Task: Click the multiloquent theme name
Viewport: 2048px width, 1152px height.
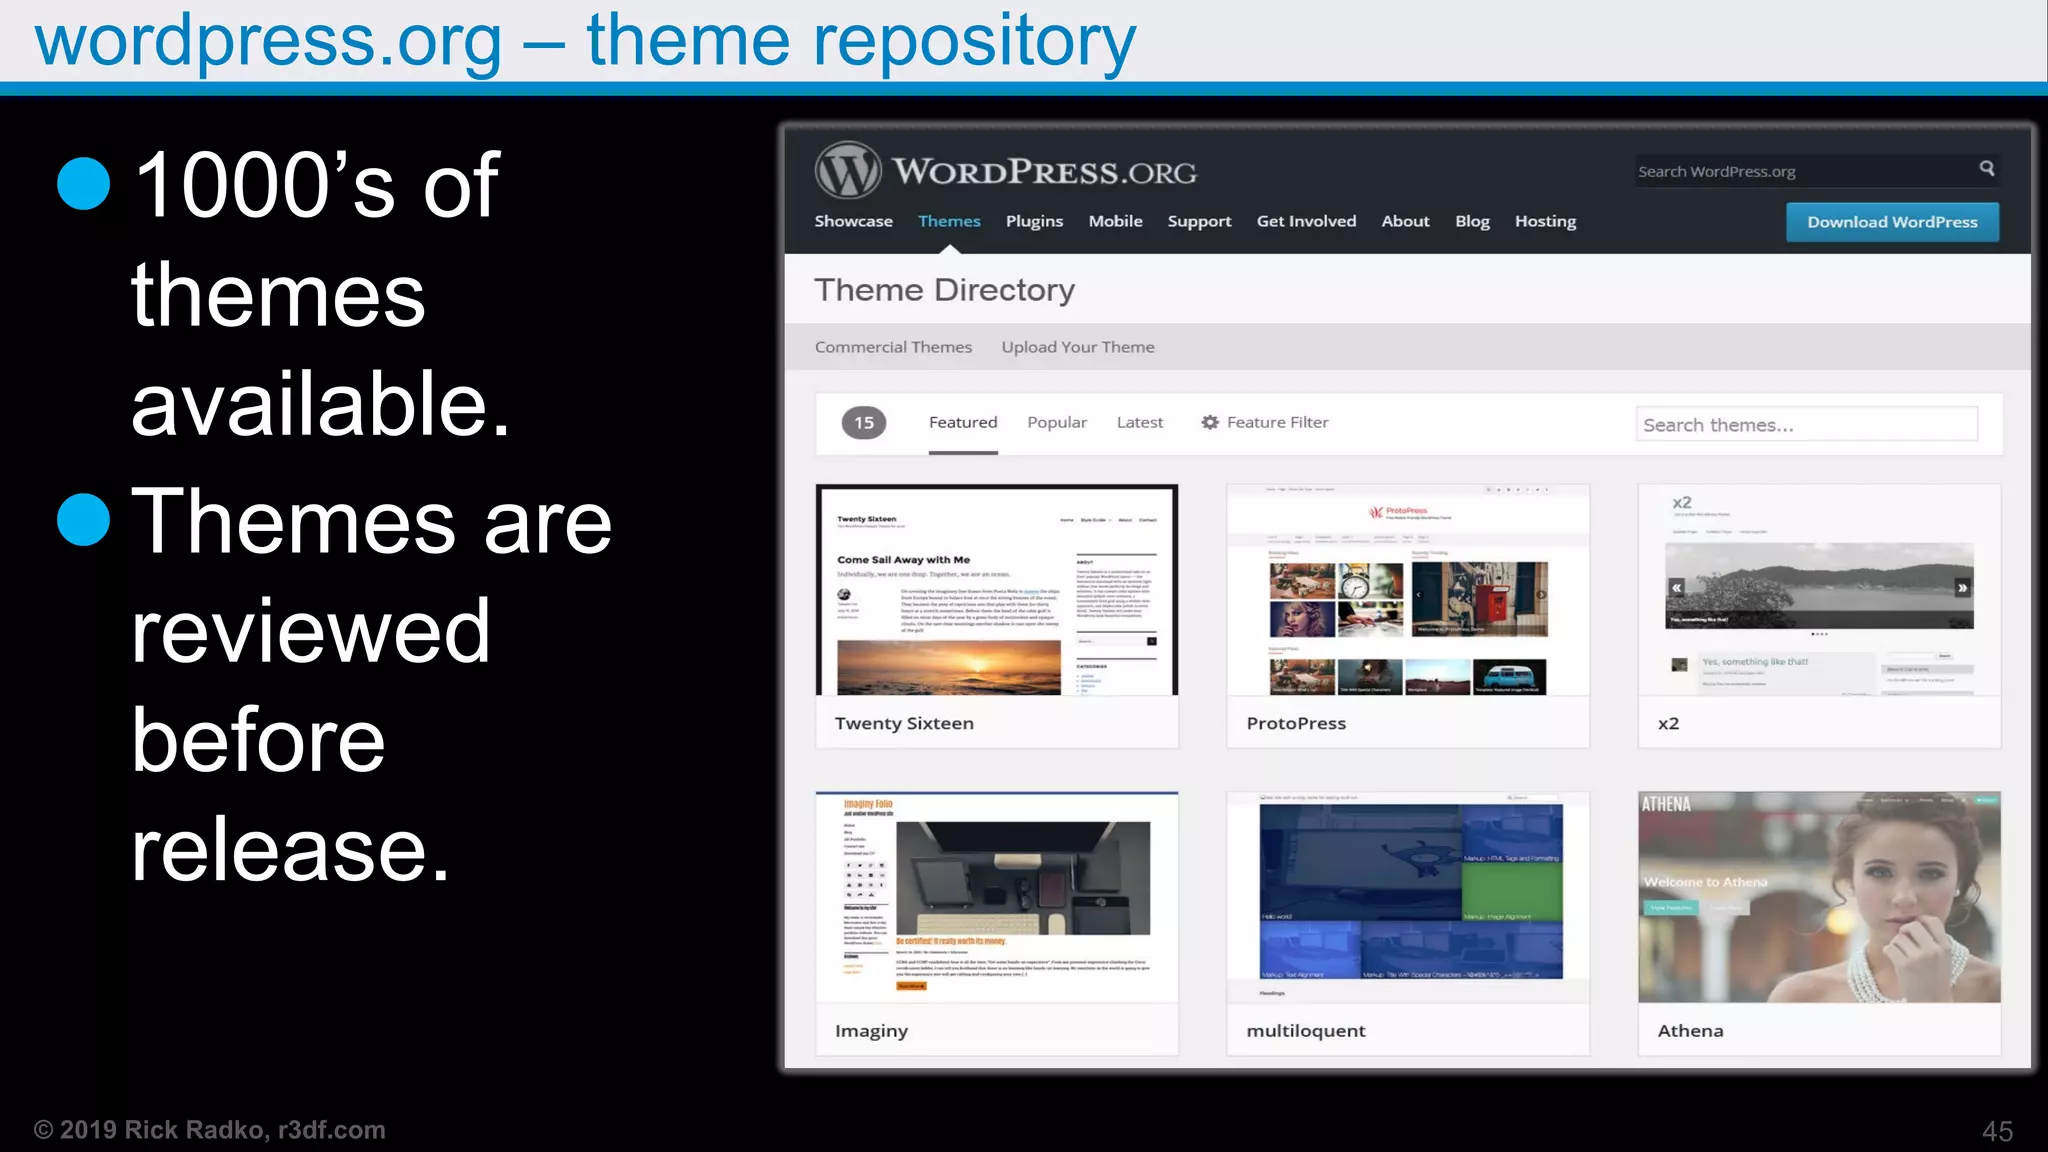Action: tap(1305, 1031)
